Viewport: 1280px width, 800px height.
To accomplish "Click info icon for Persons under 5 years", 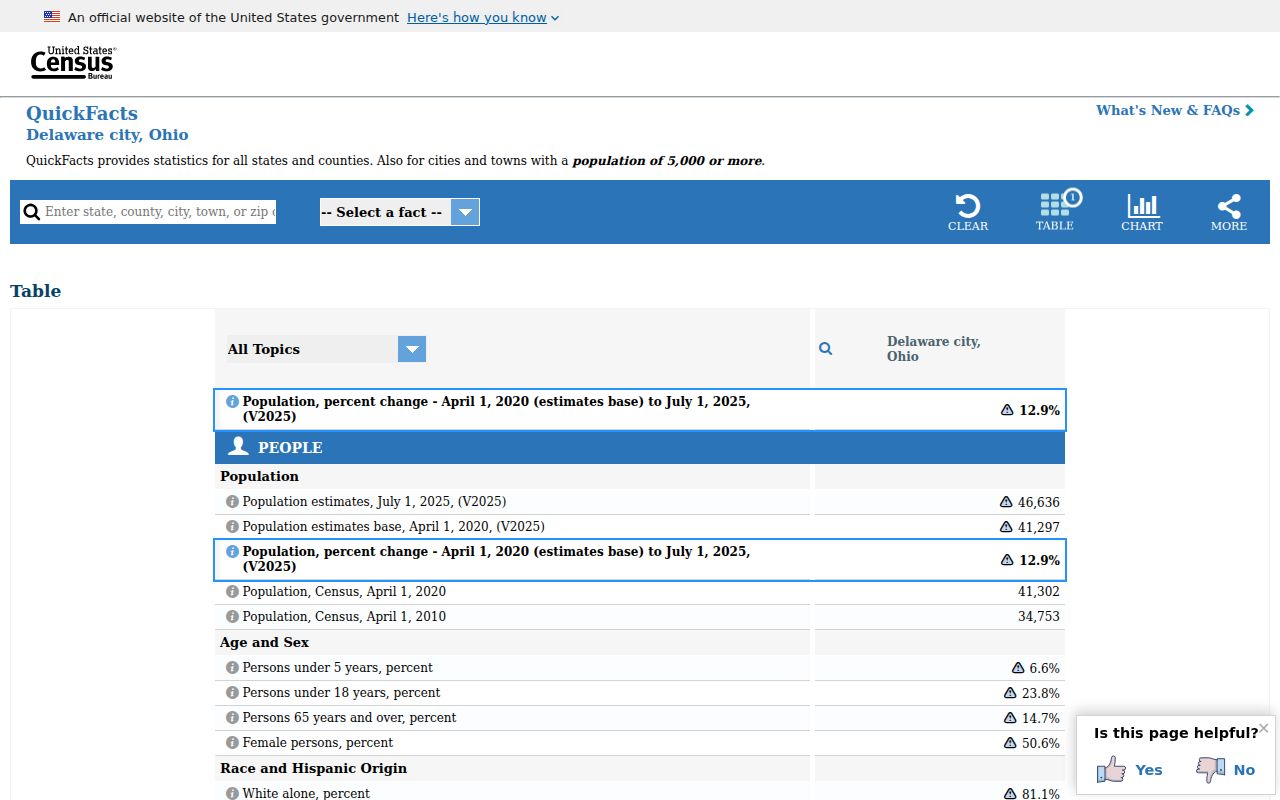I will 232,667.
